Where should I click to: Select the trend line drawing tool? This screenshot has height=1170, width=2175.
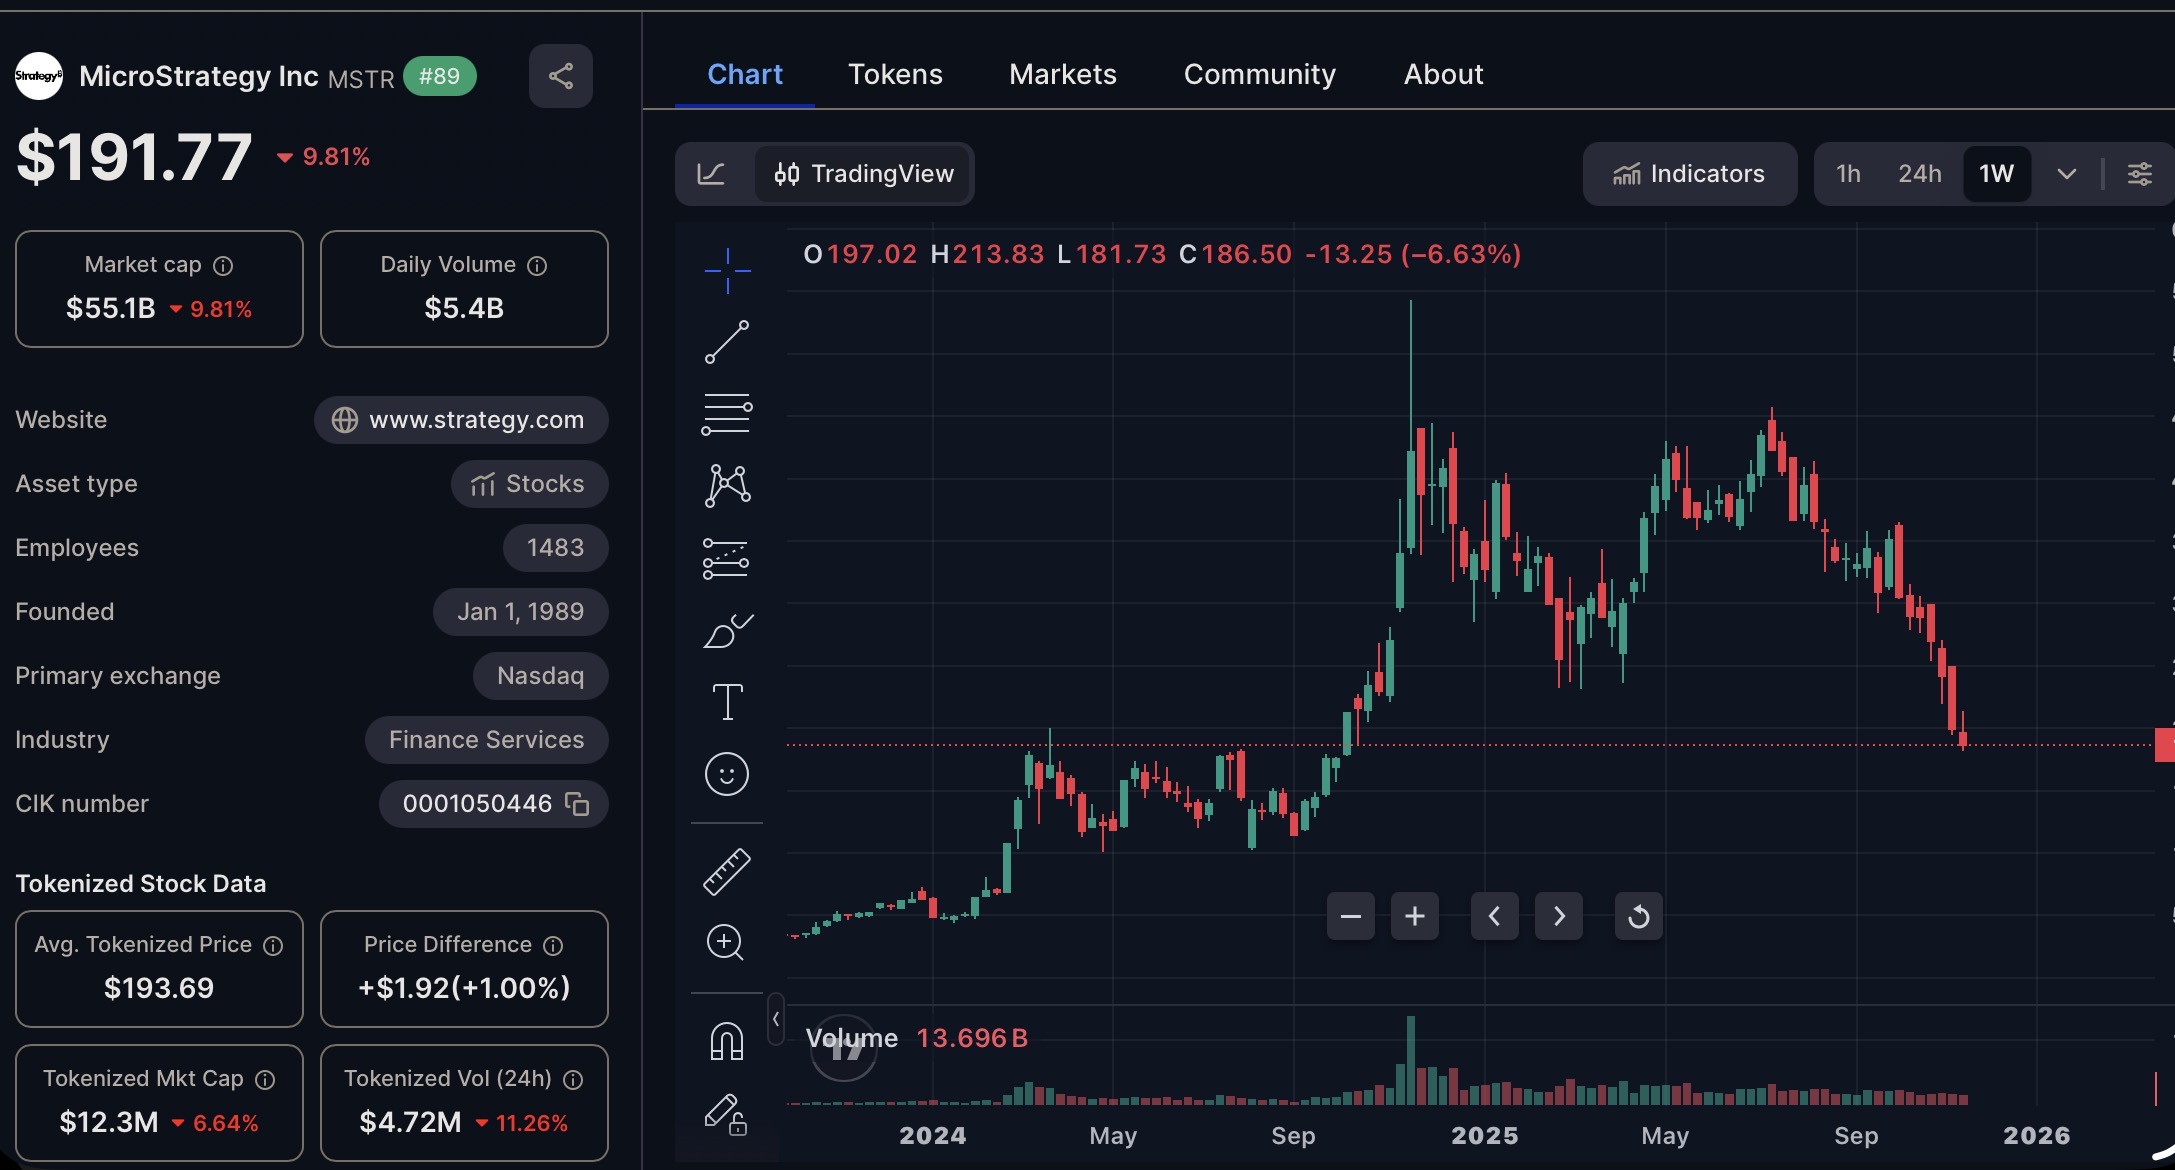(727, 342)
